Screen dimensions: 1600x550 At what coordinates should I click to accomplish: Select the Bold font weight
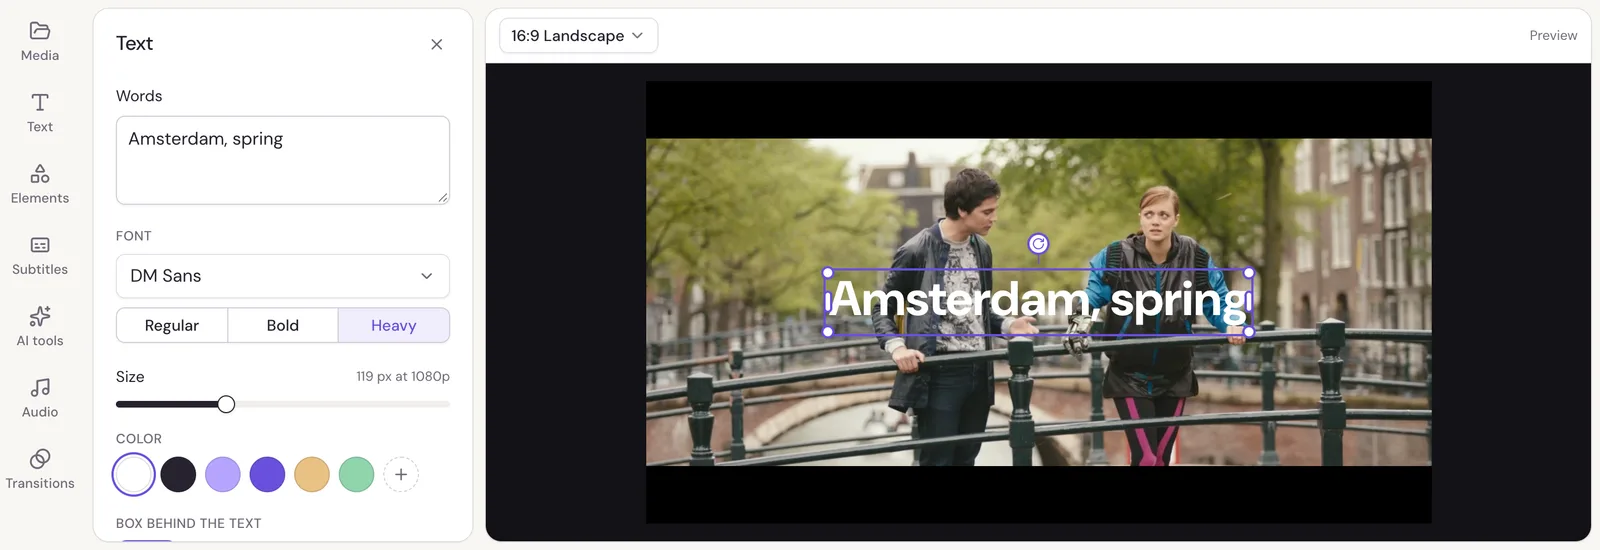point(283,325)
